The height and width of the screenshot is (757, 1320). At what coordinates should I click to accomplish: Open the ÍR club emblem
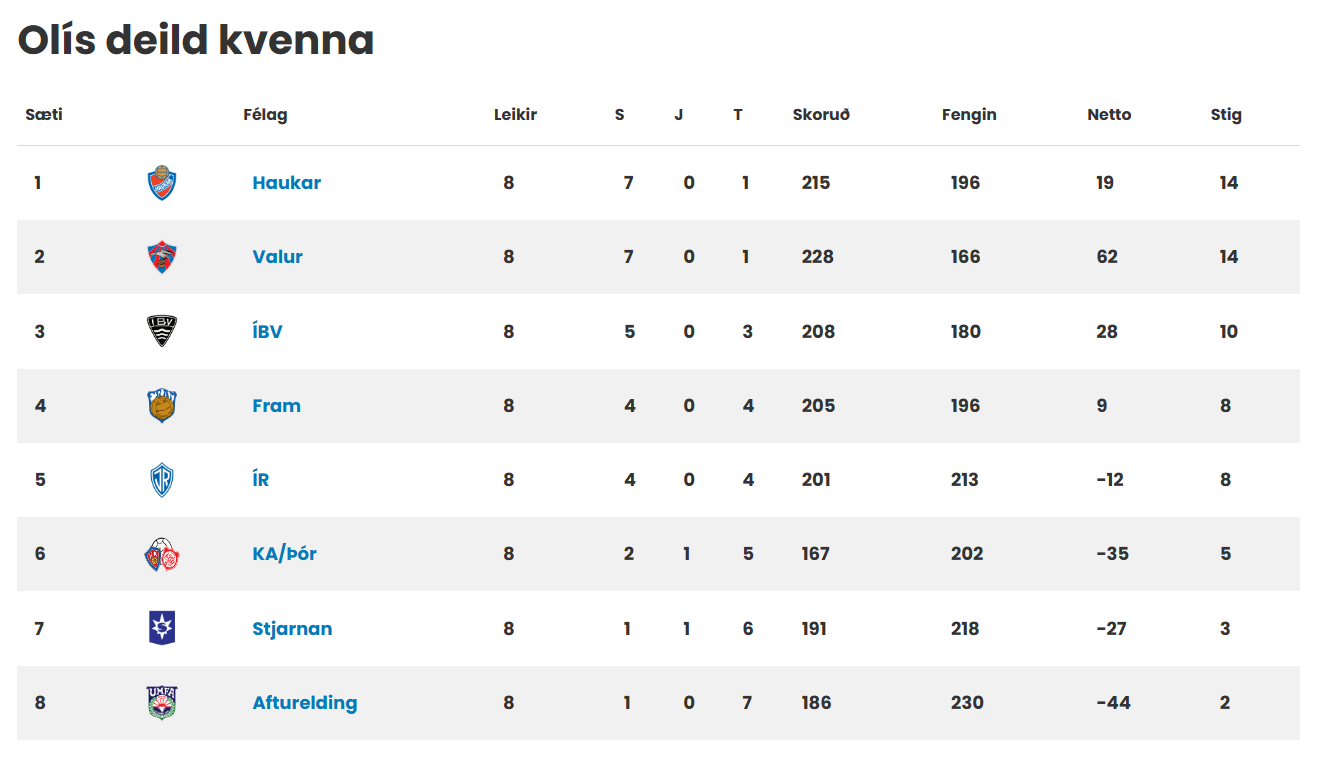(x=161, y=480)
